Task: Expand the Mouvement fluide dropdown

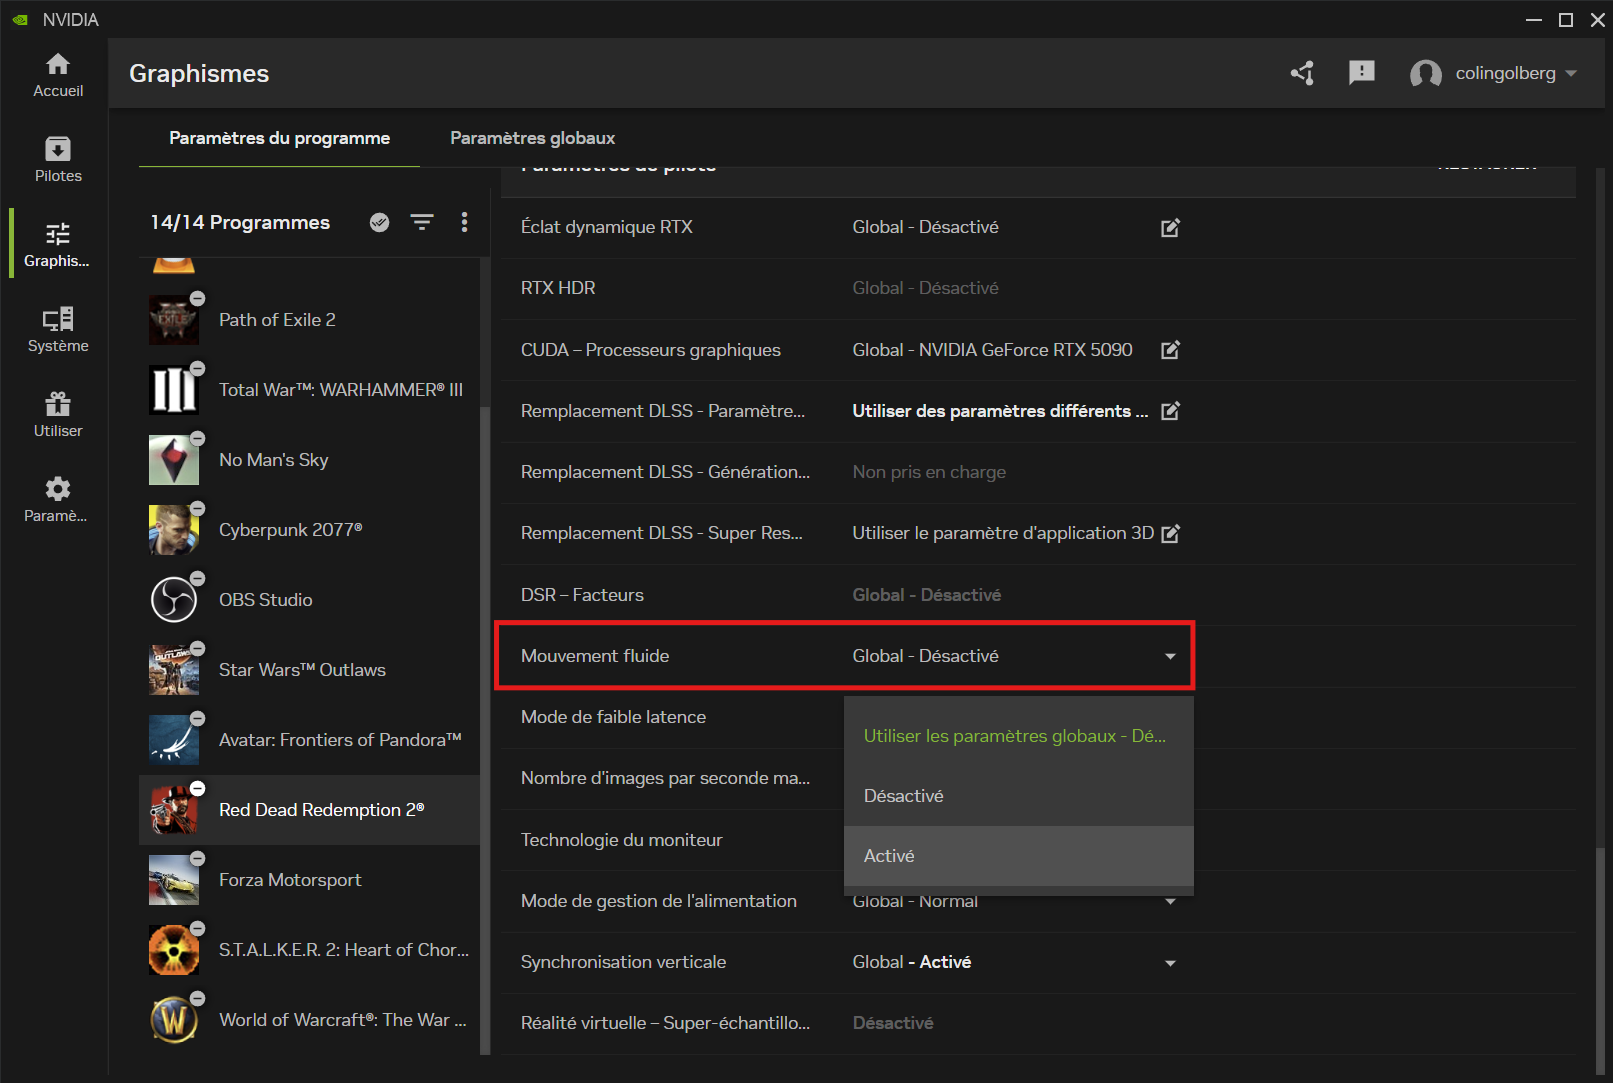Action: (x=1170, y=656)
